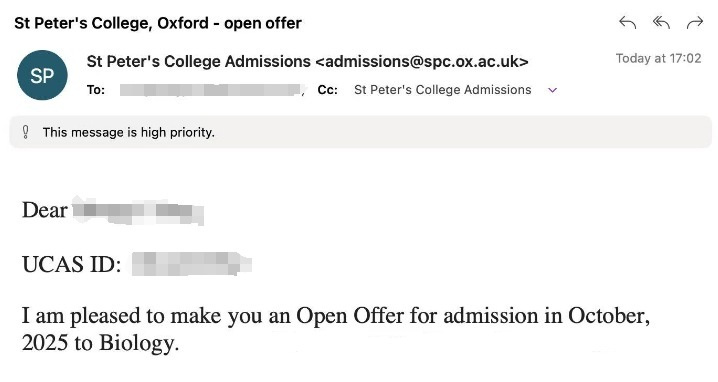Click the blurred name after Dear
718x382 pixels.
[x=138, y=211]
